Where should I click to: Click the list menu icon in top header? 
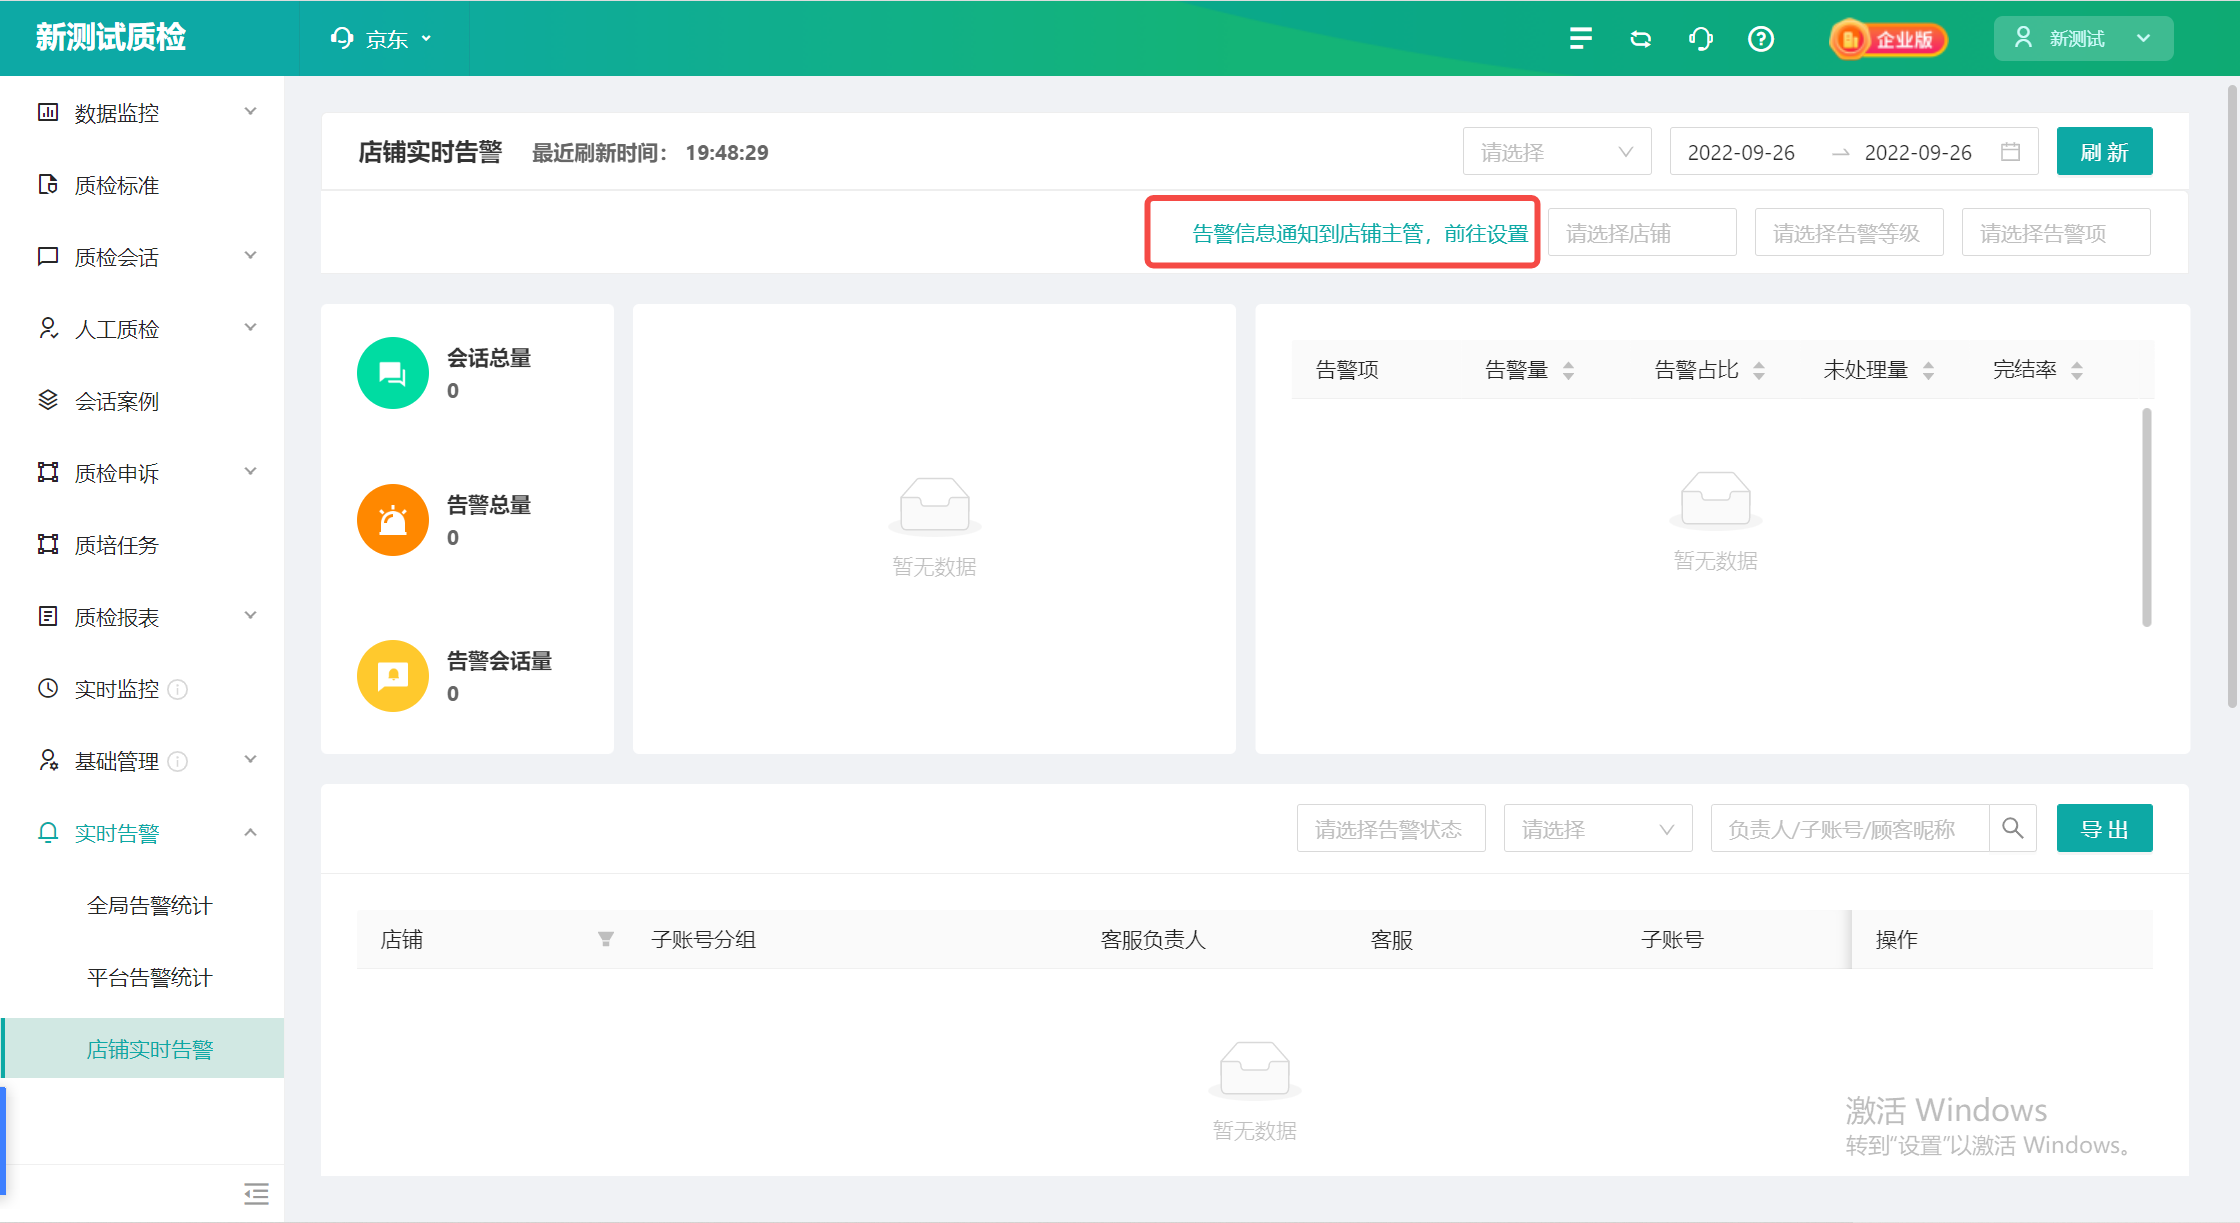[1580, 38]
